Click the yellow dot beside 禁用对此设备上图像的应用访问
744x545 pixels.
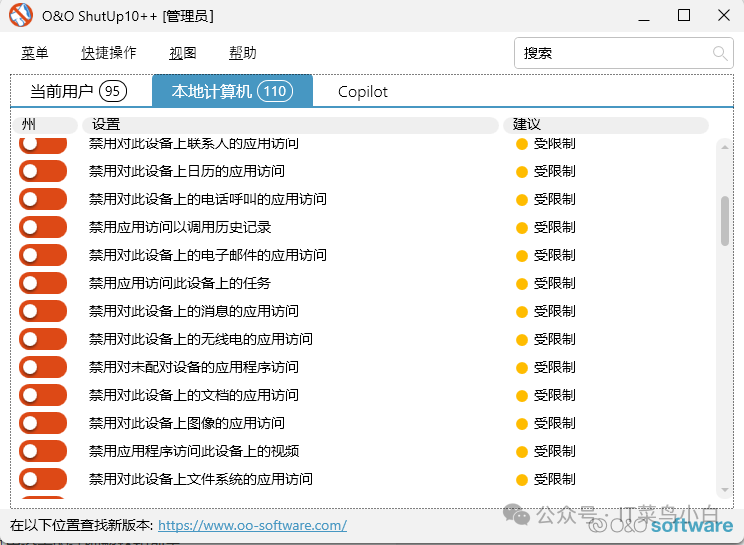521,424
